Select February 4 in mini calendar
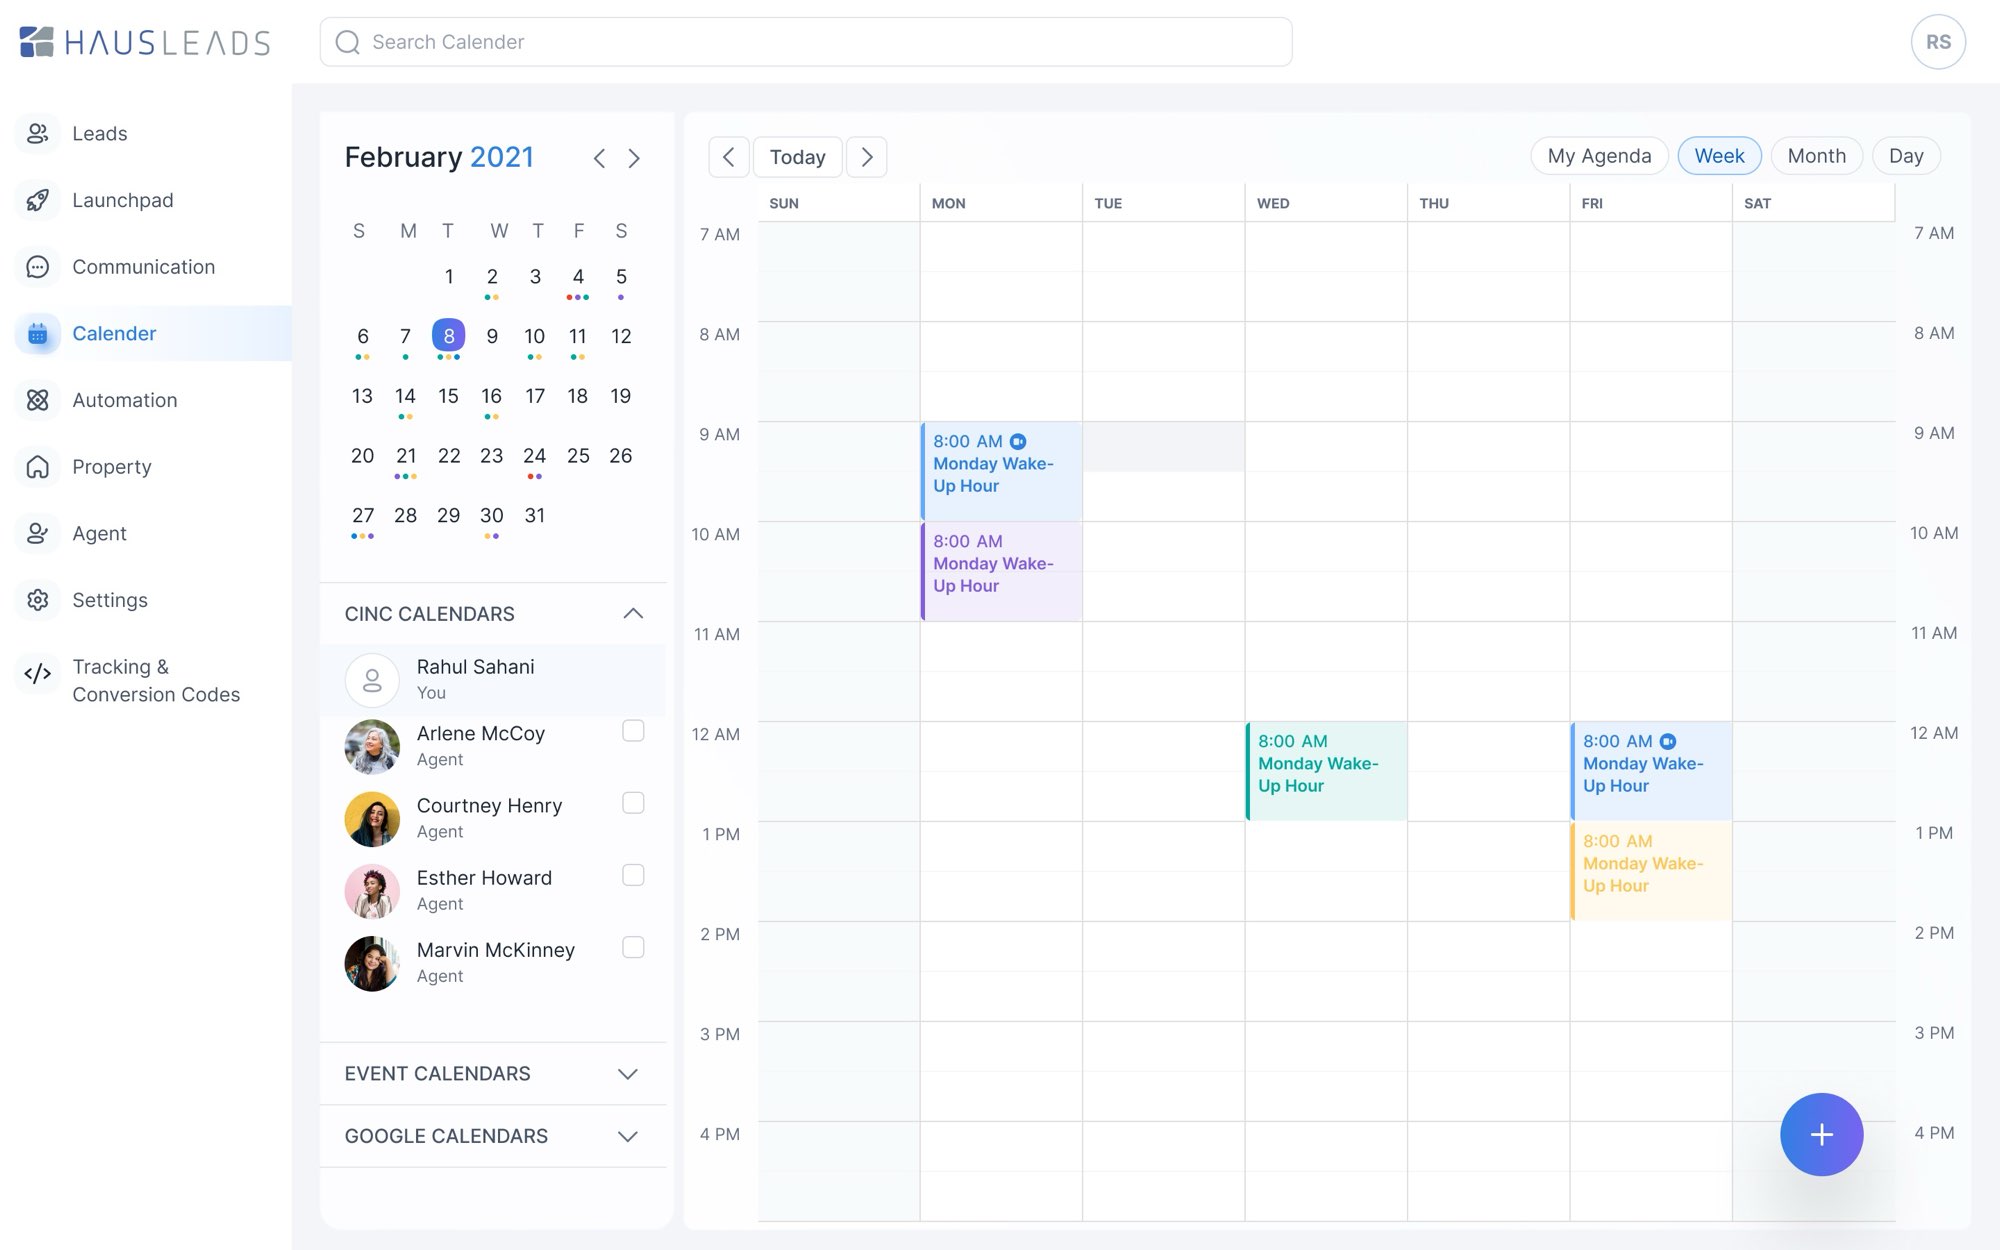Image resolution: width=2000 pixels, height=1250 pixels. coord(578,277)
